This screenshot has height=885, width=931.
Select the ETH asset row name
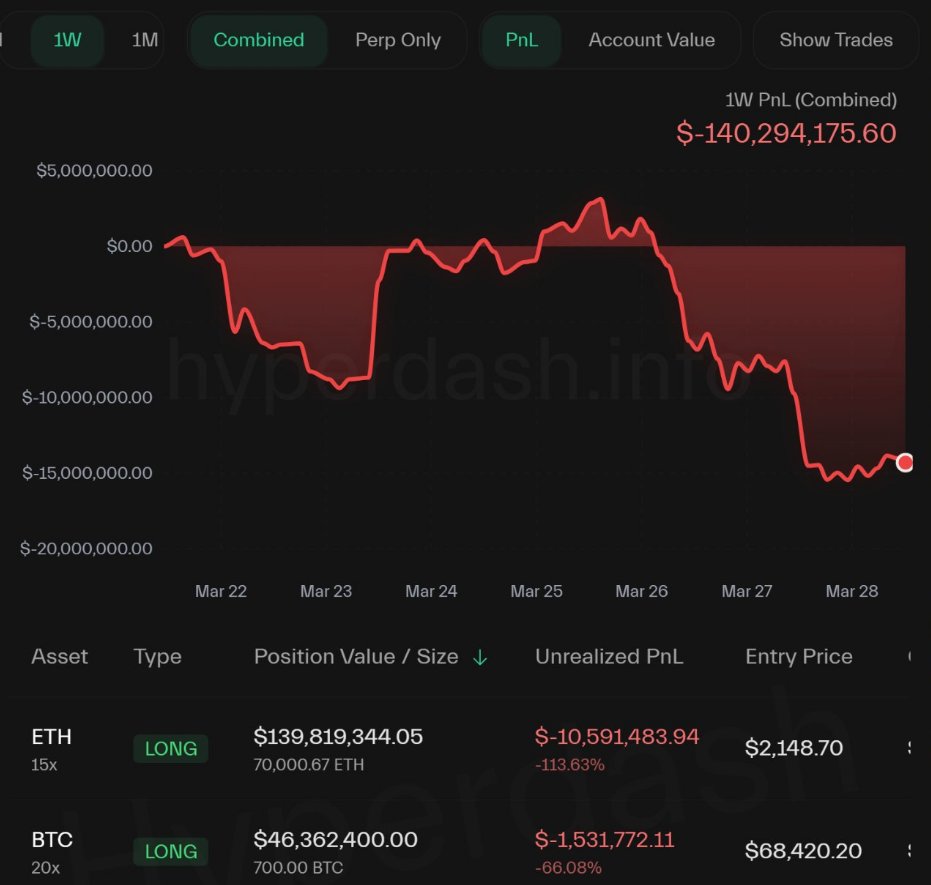(x=52, y=737)
